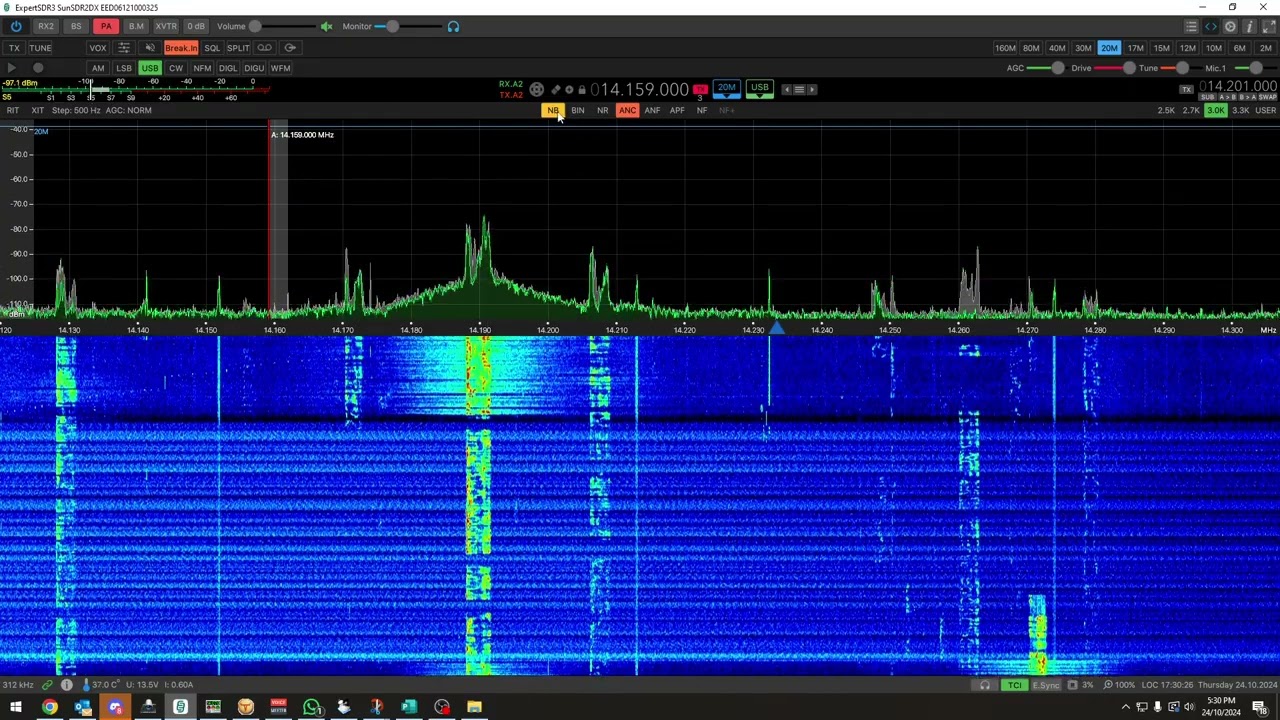This screenshot has width=1280, height=720.
Task: Start recording with the round record button
Action: coord(38,68)
